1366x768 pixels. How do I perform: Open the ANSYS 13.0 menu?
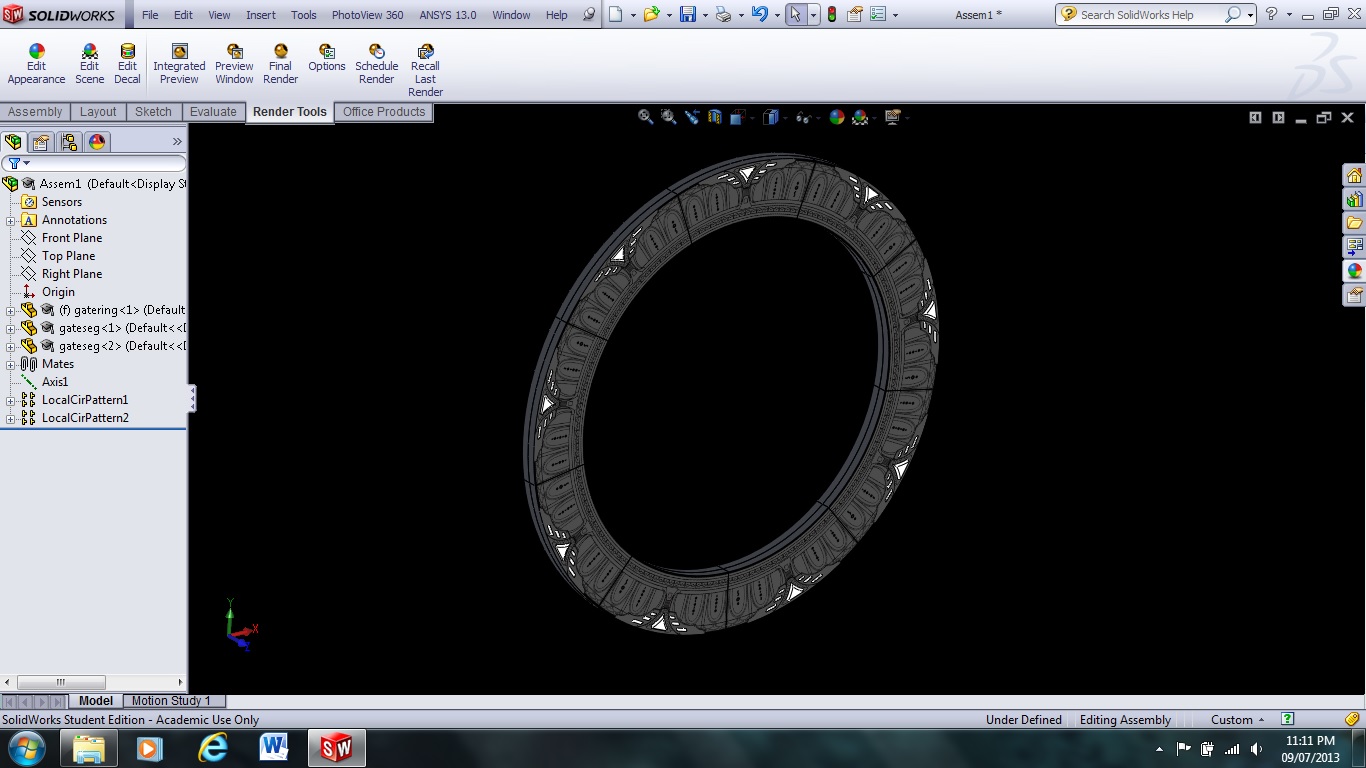click(x=447, y=15)
